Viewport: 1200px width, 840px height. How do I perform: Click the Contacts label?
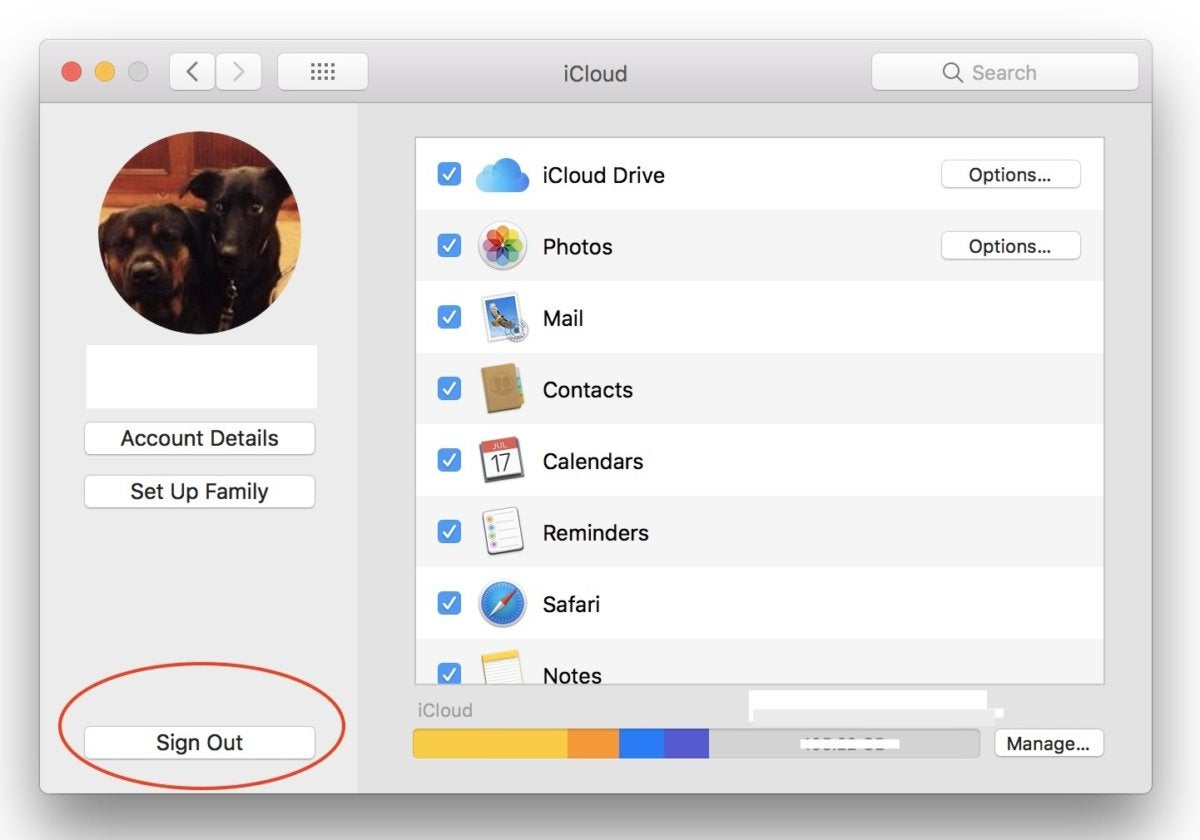[x=587, y=389]
